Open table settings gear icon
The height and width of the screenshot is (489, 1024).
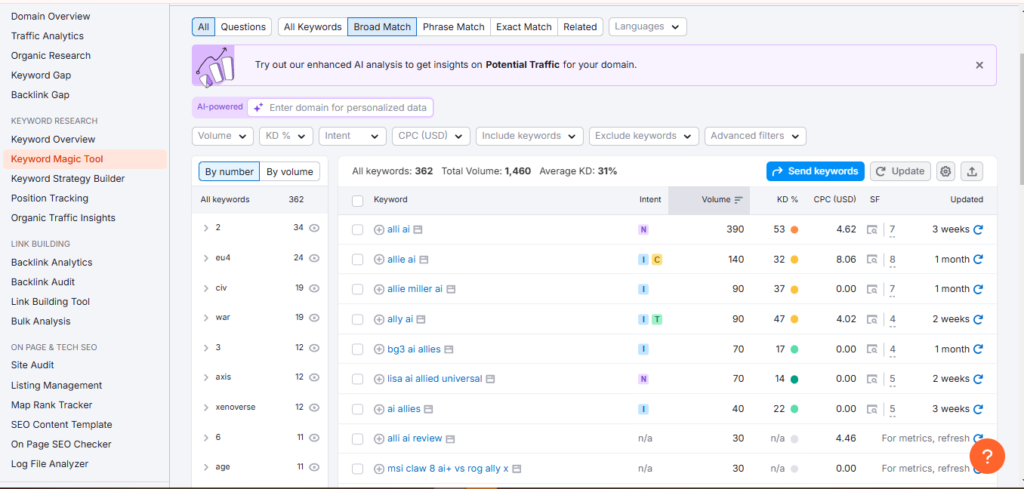(x=945, y=172)
